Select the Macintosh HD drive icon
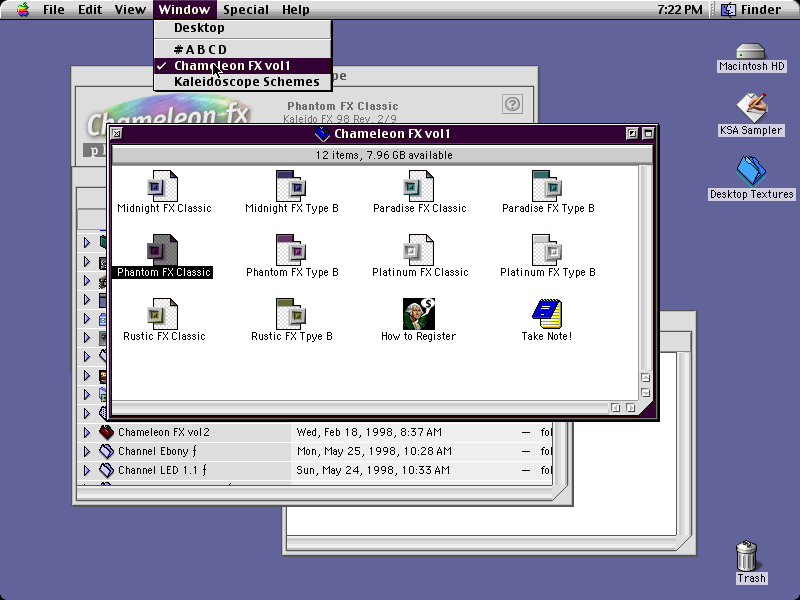Image resolution: width=800 pixels, height=600 pixels. click(x=751, y=51)
